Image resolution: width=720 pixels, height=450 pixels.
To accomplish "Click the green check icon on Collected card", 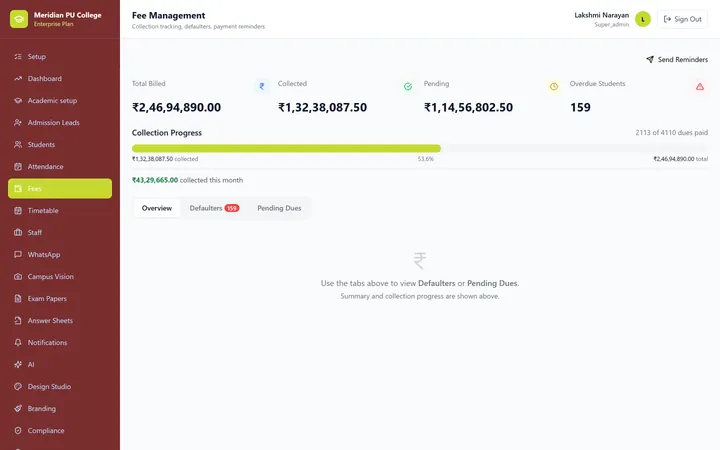I will 408,86.
